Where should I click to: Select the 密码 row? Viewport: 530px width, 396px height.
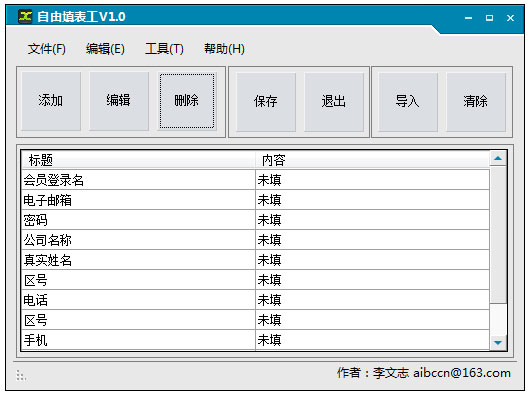click(x=255, y=220)
